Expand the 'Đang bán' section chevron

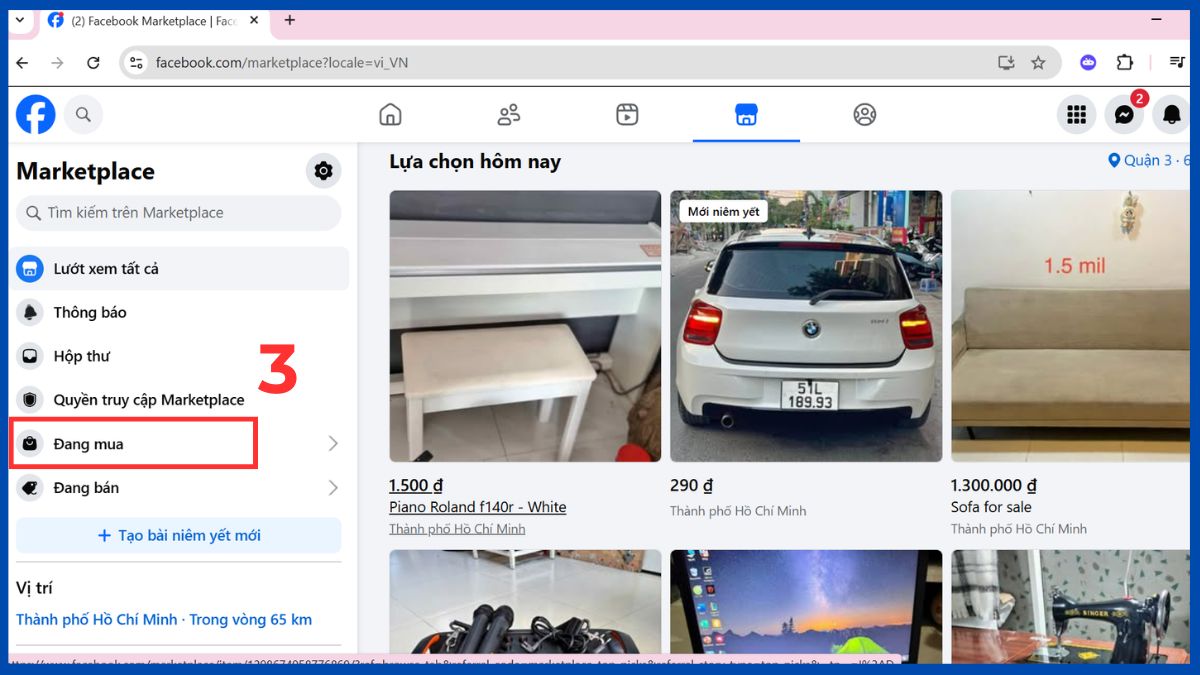pyautogui.click(x=333, y=488)
